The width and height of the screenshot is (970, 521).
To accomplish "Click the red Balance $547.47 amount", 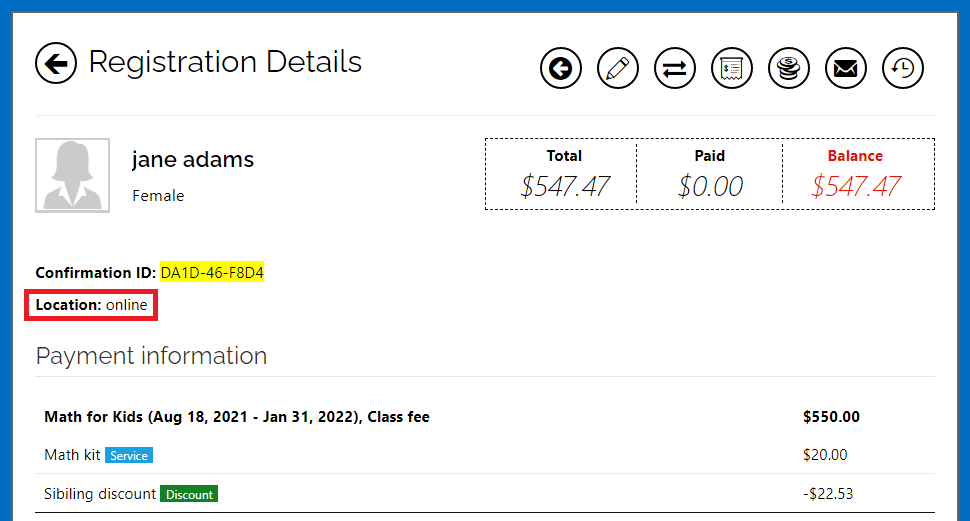I will (x=856, y=186).
